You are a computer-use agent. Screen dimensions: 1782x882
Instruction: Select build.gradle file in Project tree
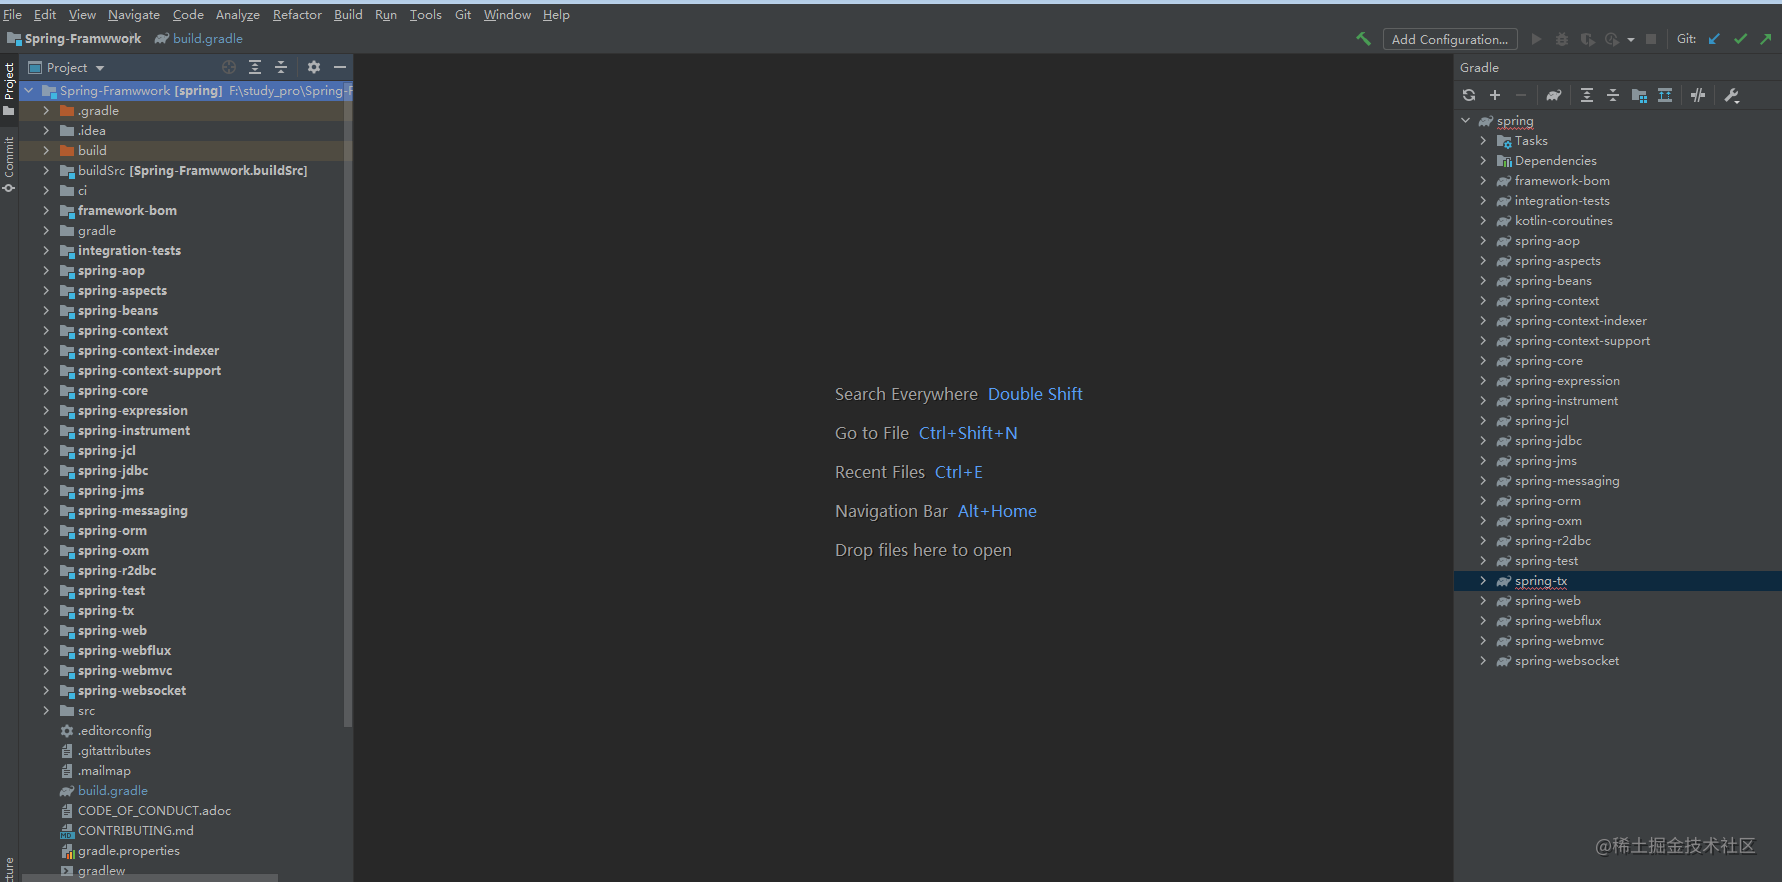tap(113, 790)
